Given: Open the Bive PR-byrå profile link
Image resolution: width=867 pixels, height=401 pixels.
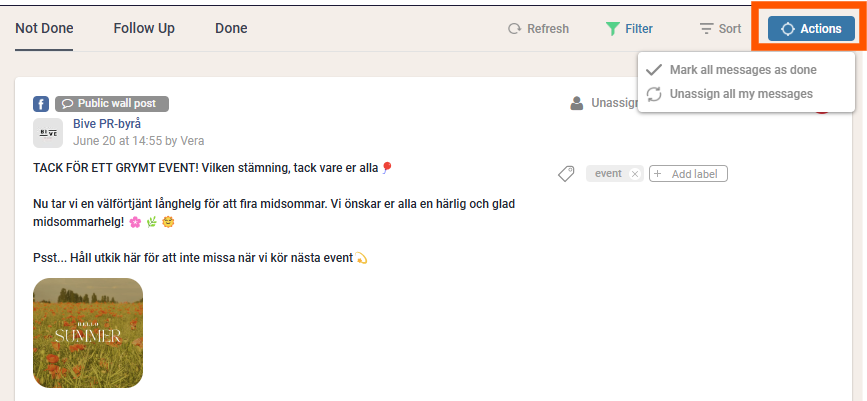Looking at the screenshot, I should 107,124.
